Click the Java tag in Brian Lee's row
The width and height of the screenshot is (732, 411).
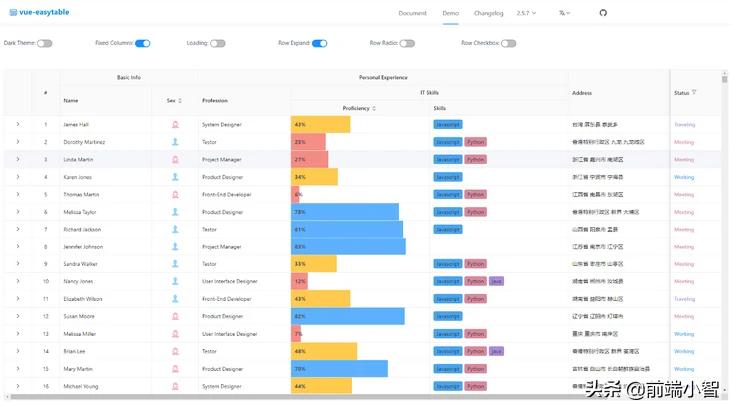pos(496,351)
